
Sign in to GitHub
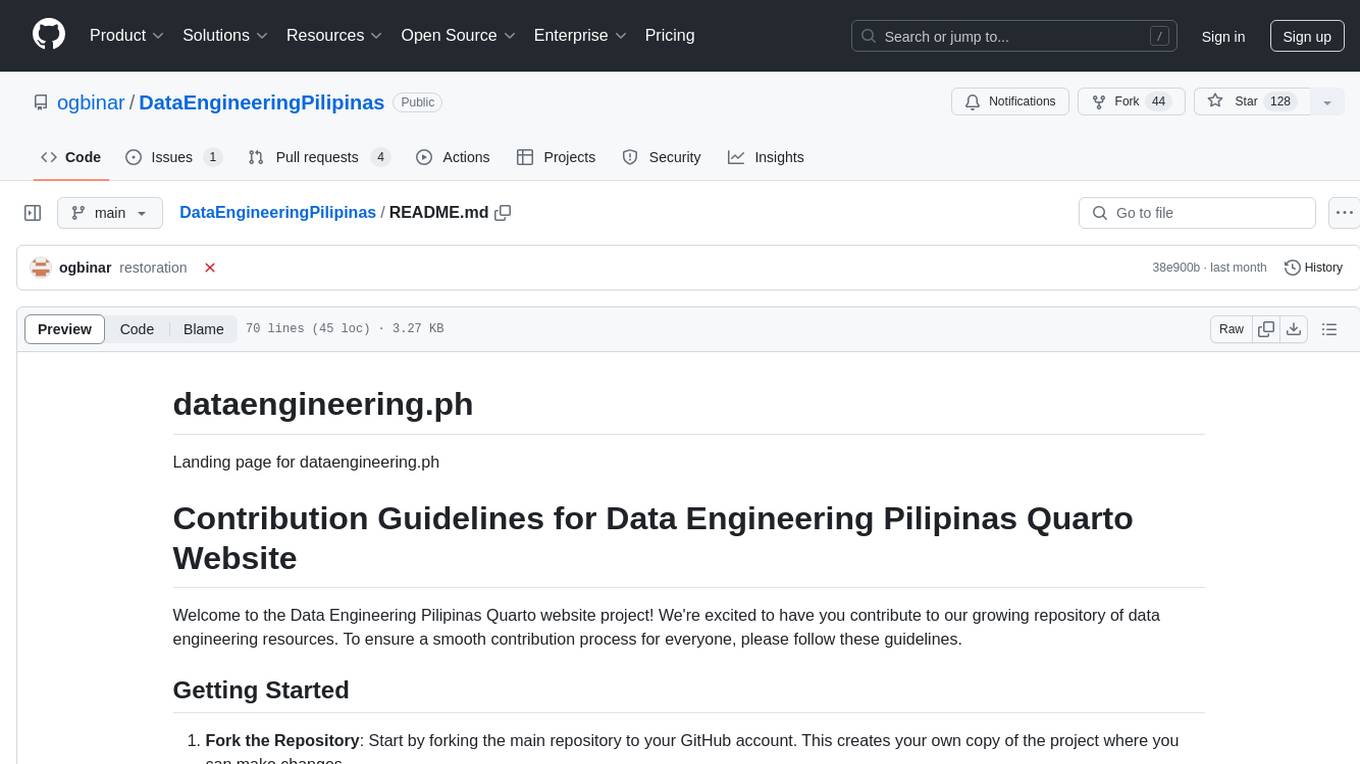click(1223, 36)
